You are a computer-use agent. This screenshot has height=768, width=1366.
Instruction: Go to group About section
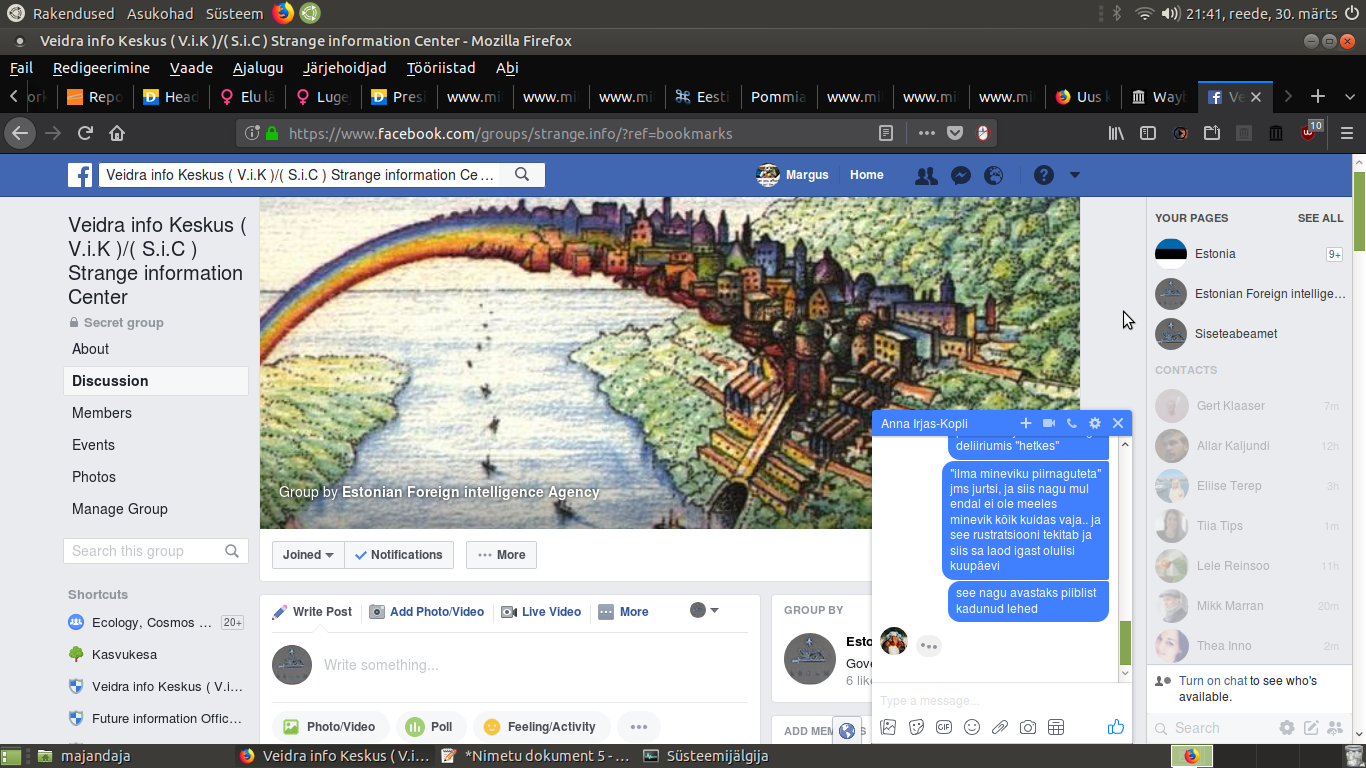pyautogui.click(x=90, y=349)
